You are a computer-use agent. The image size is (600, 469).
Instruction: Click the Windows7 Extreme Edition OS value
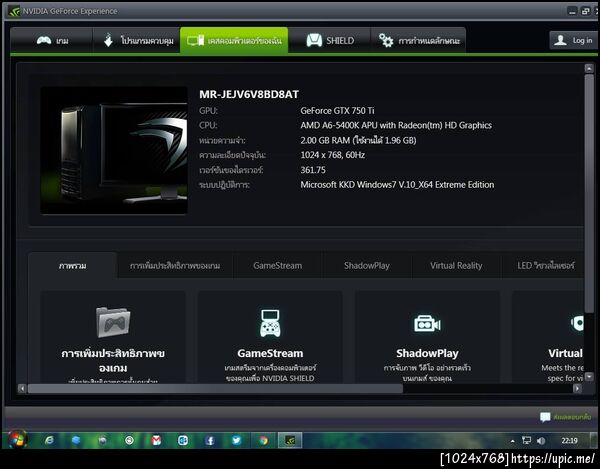397,185
